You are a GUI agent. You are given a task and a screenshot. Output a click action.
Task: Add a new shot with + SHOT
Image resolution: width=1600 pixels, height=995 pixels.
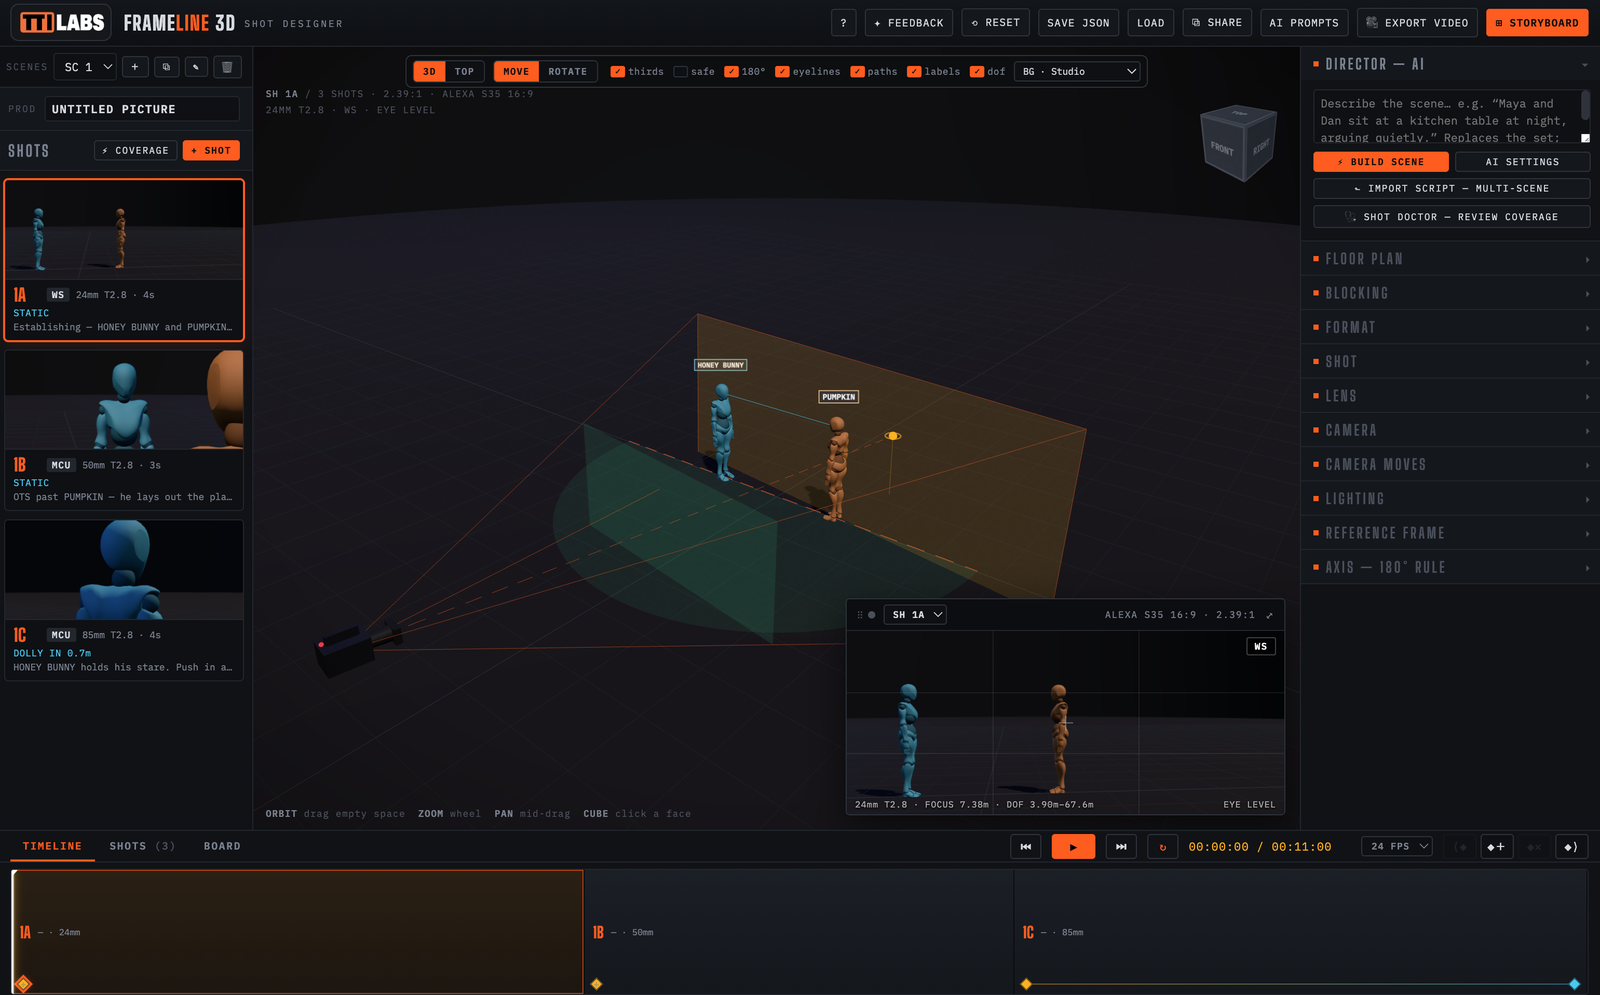click(x=211, y=151)
